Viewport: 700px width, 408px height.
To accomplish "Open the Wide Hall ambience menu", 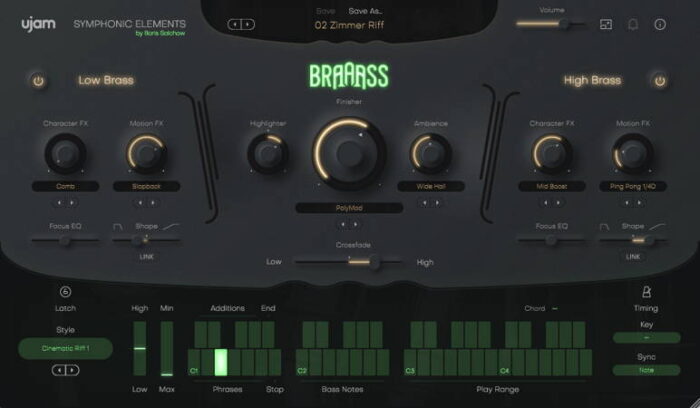I will tap(431, 186).
